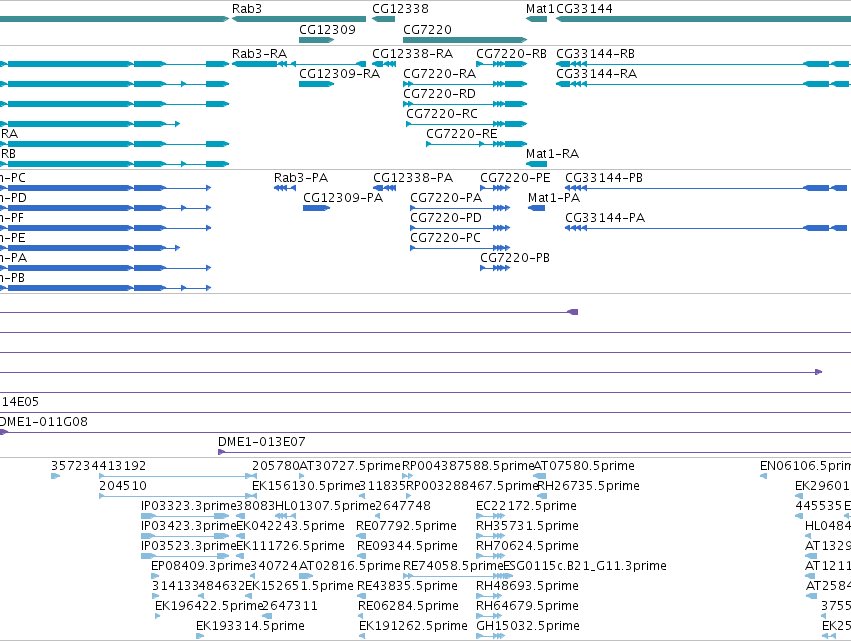Viewport: 851px width, 641px height.
Task: Select the AT07580.5prime EST label
Action: (585, 466)
